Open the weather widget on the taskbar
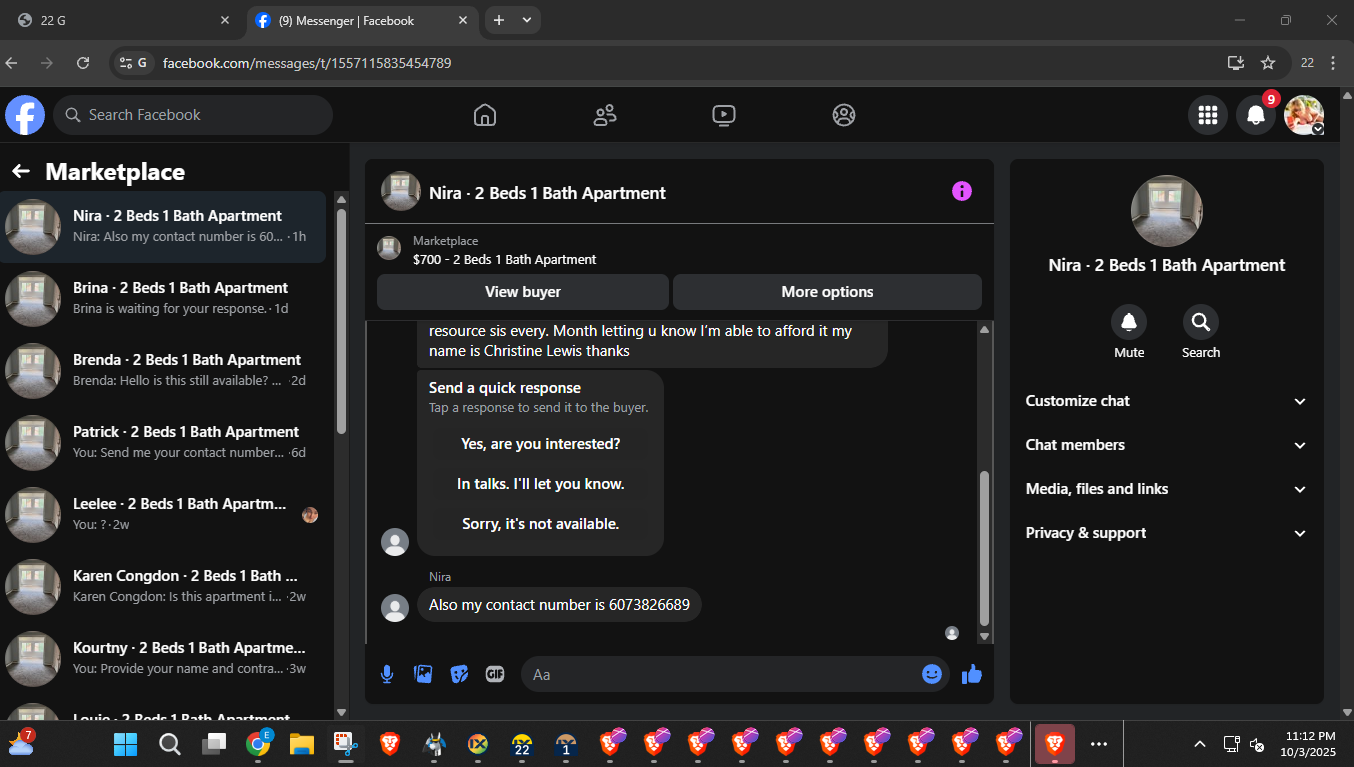The height and width of the screenshot is (767, 1354). 22,744
